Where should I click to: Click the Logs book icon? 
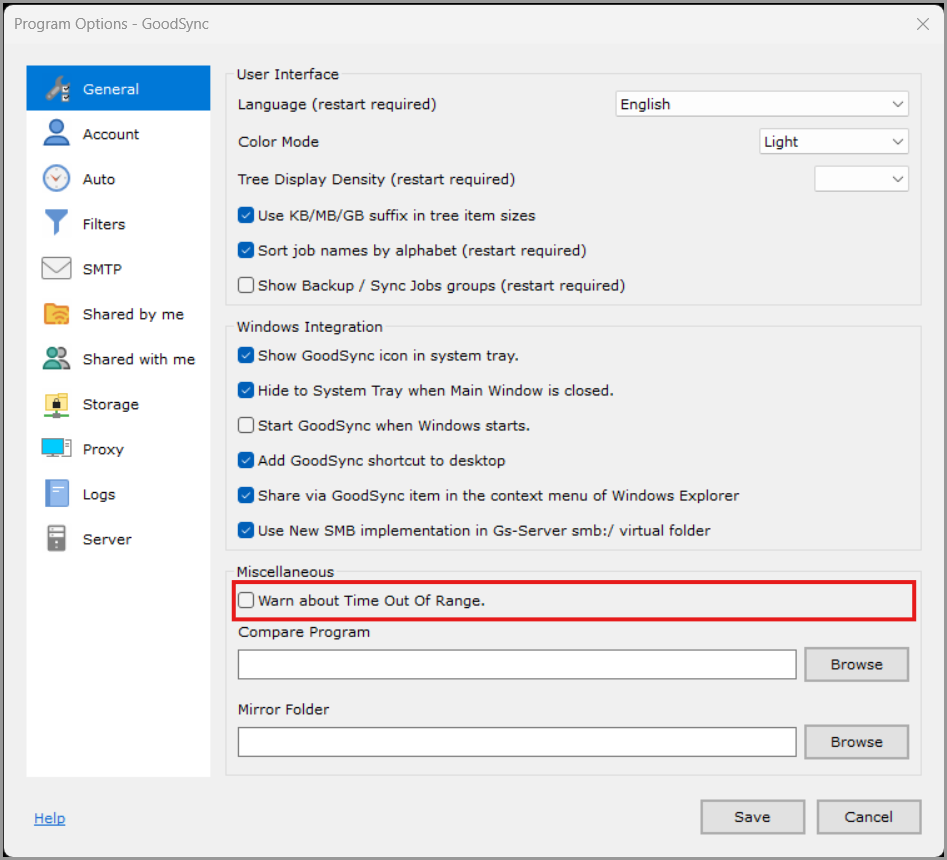click(57, 494)
